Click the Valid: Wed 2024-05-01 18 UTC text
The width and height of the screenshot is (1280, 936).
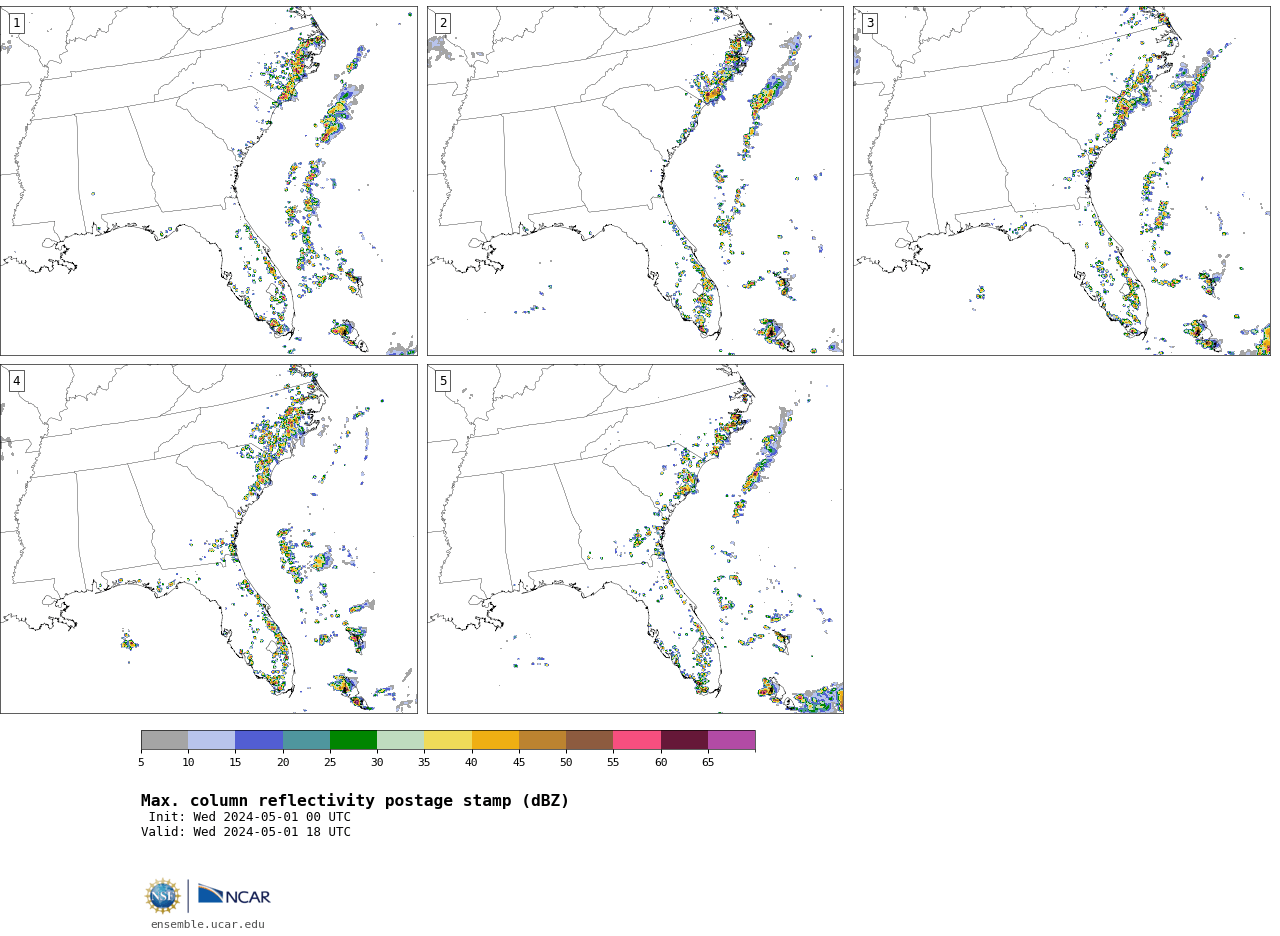point(246,832)
